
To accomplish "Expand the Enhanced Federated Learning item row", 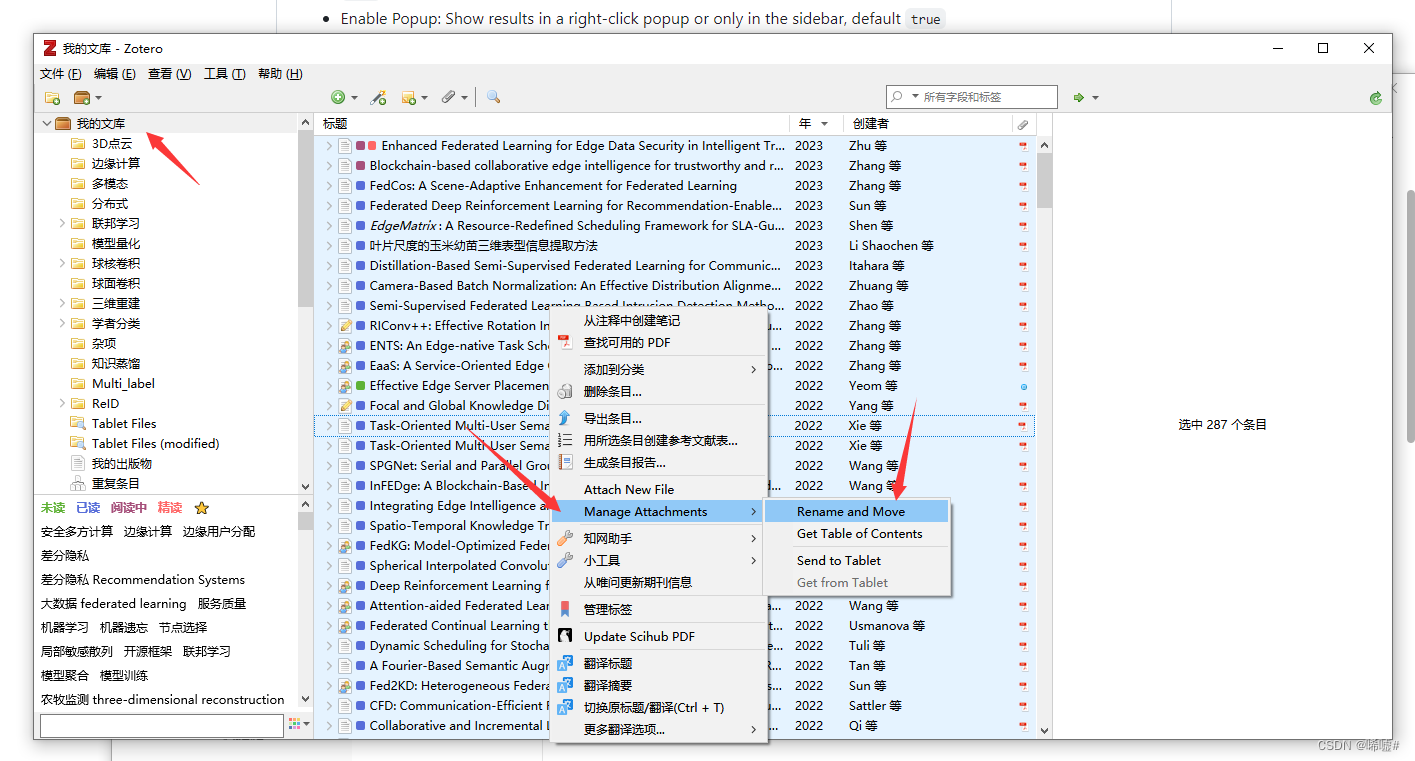I will [x=328, y=146].
